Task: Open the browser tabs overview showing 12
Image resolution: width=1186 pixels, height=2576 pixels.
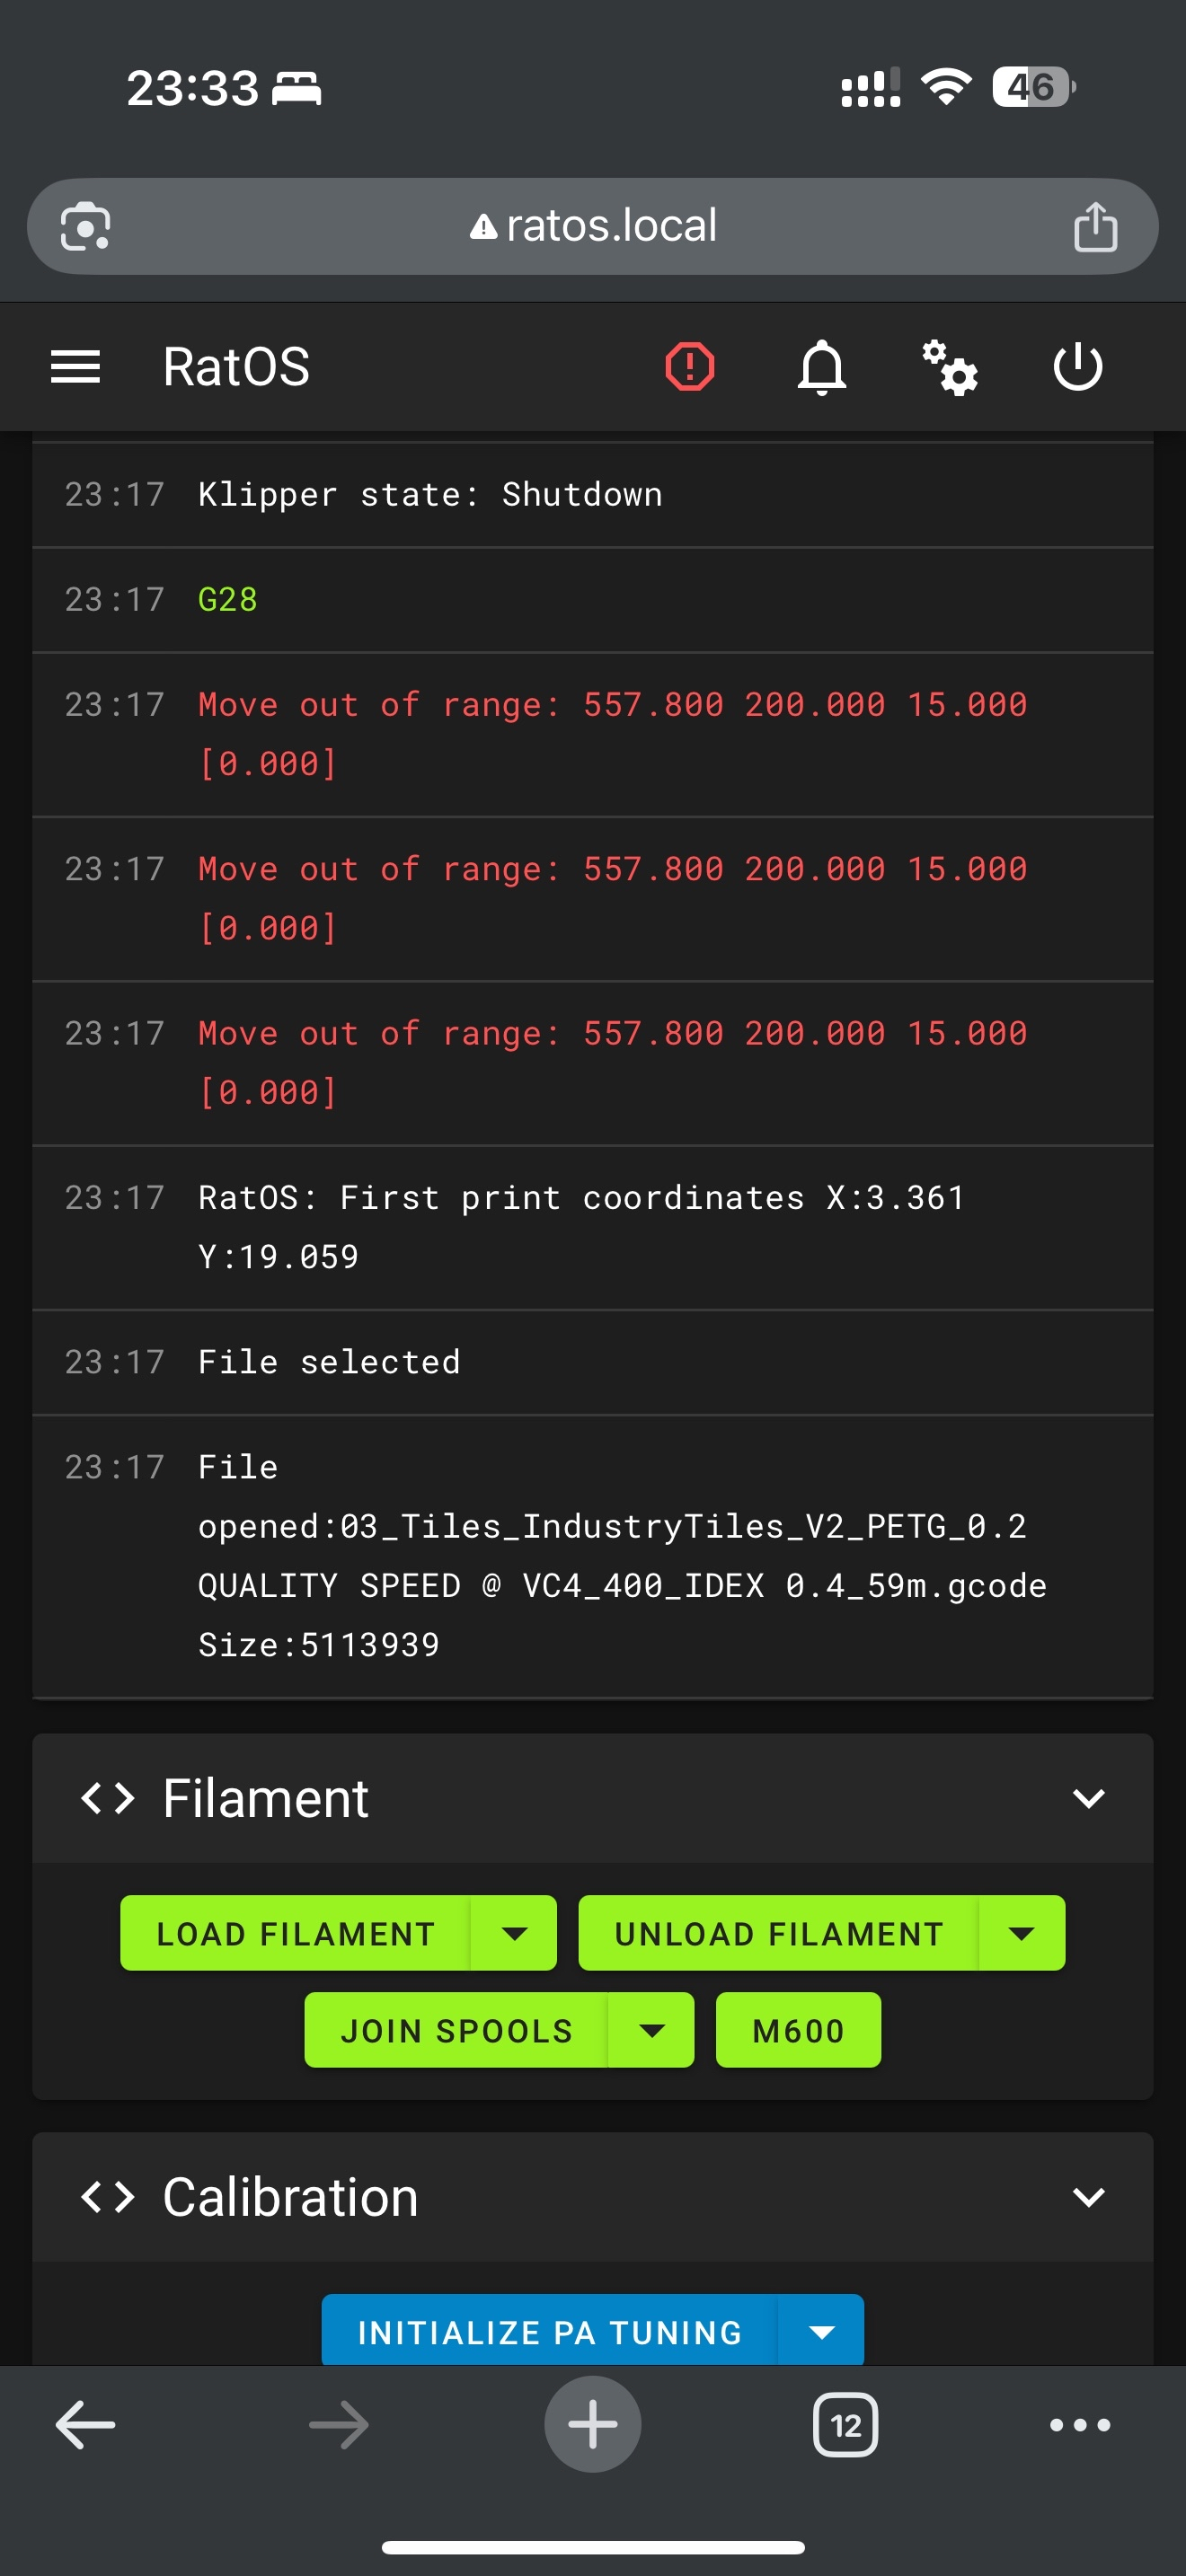Action: [846, 2424]
